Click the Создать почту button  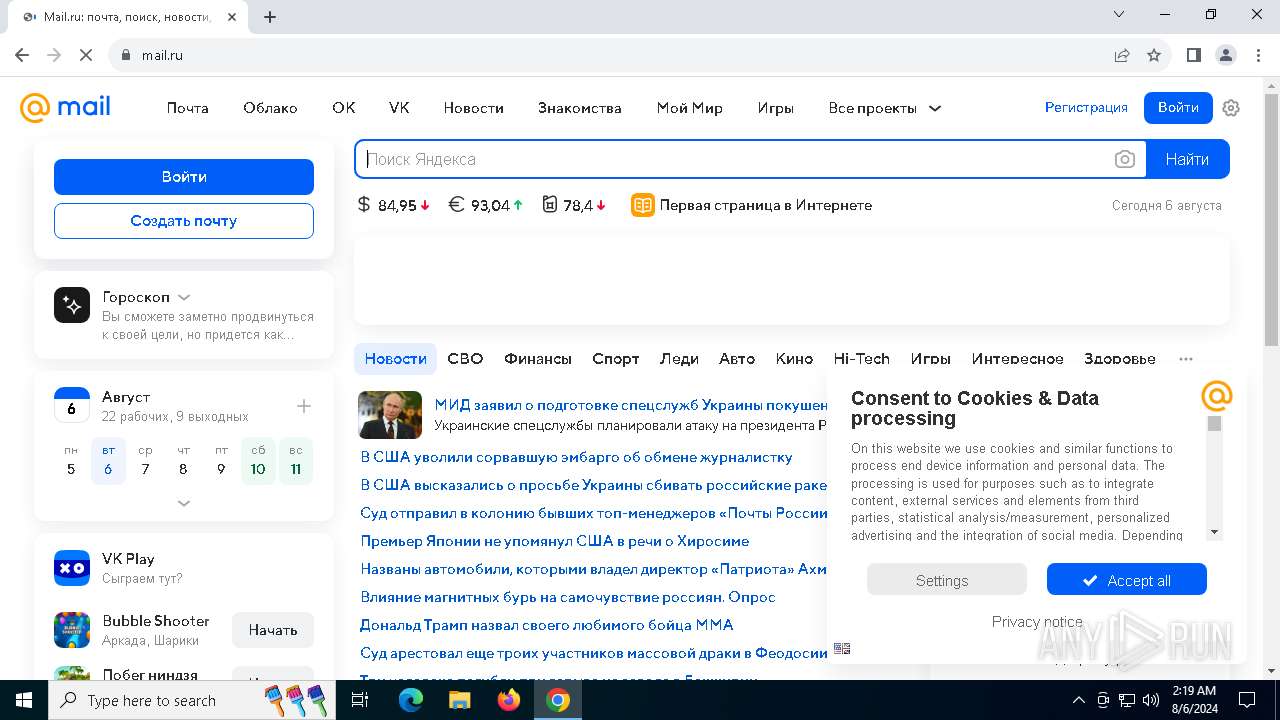pyautogui.click(x=184, y=221)
